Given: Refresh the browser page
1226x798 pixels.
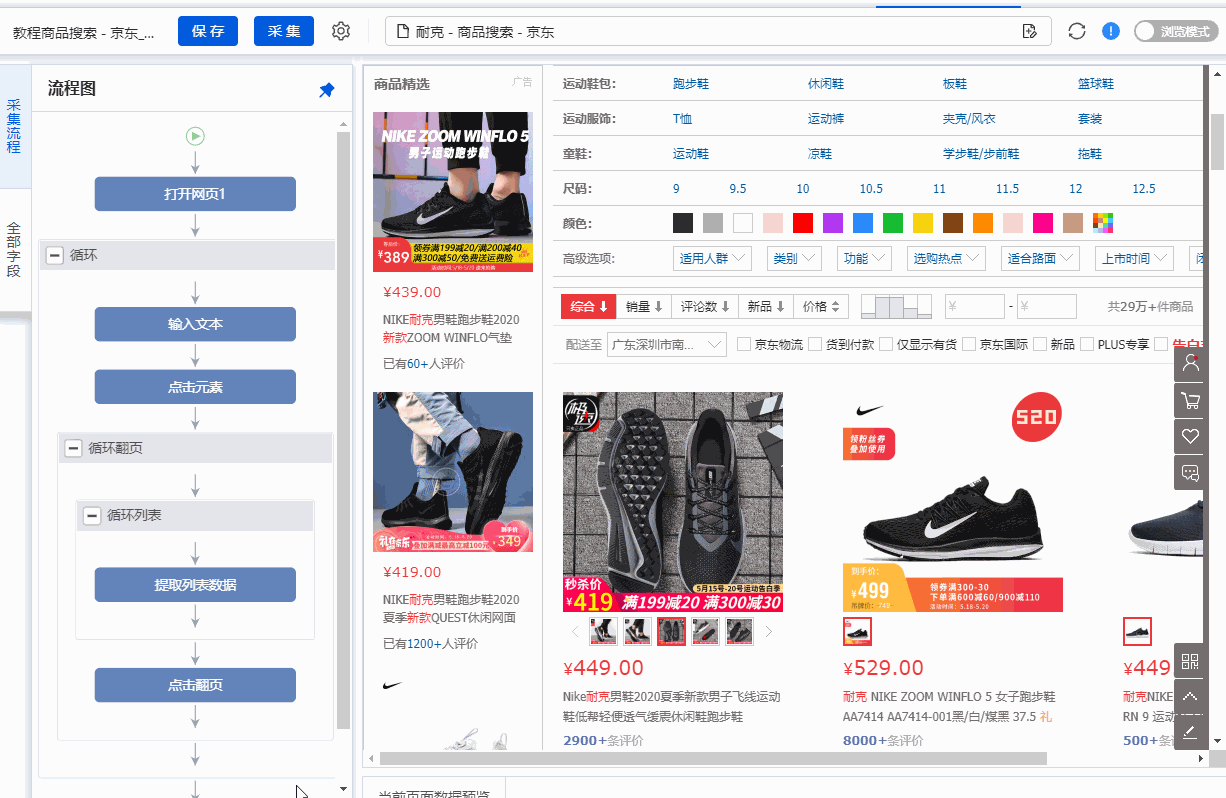Looking at the screenshot, I should pyautogui.click(x=1077, y=31).
